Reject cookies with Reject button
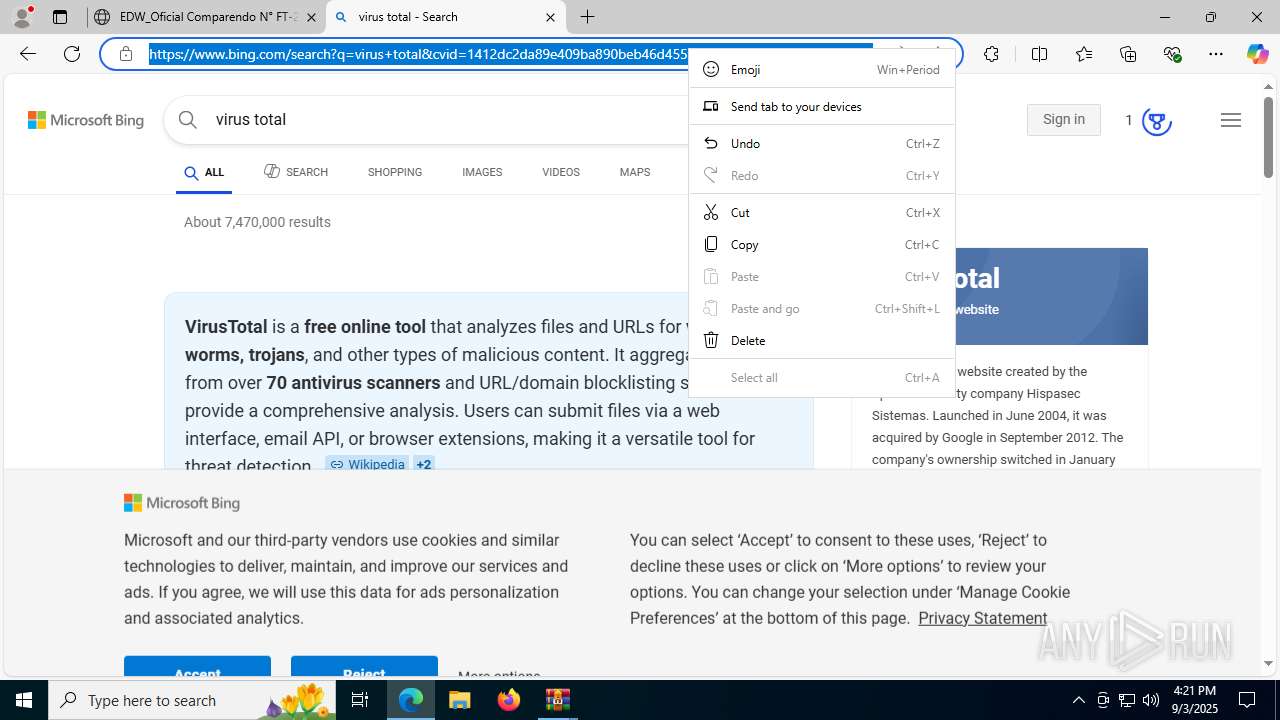Screen dimensions: 1280x720 (364, 666)
